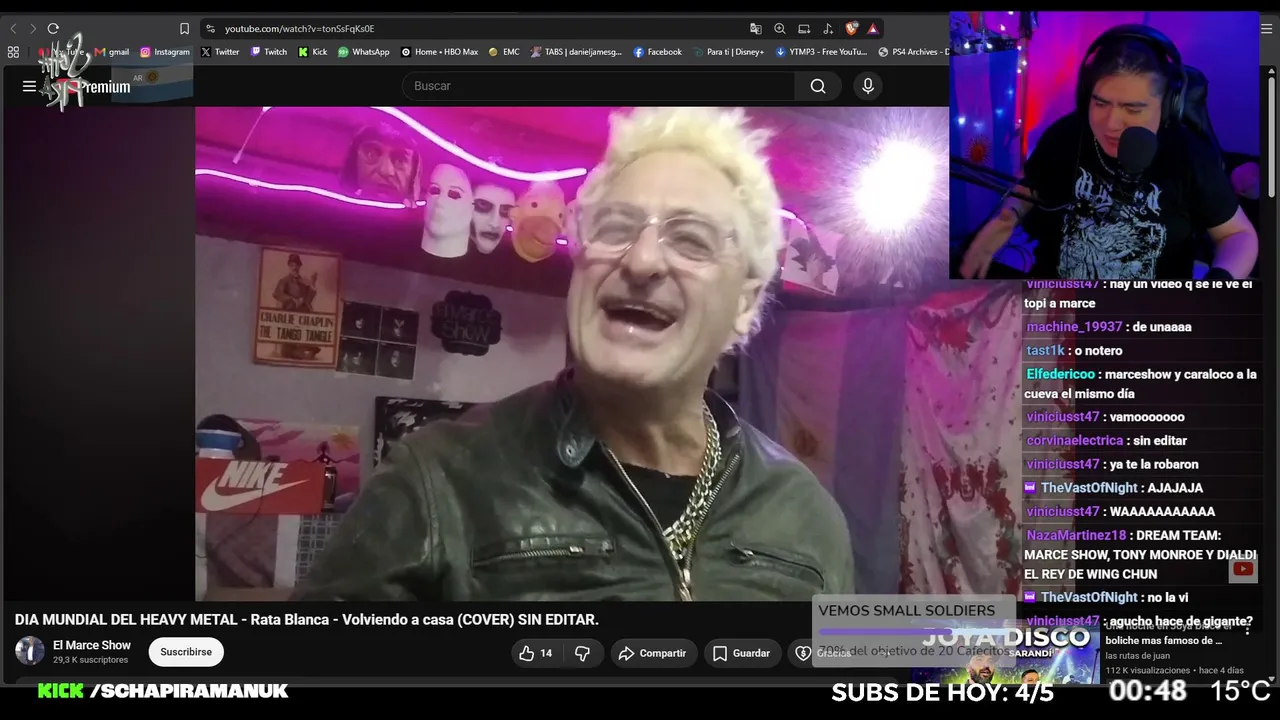Open the Instagram bookmark

pyautogui.click(x=165, y=52)
